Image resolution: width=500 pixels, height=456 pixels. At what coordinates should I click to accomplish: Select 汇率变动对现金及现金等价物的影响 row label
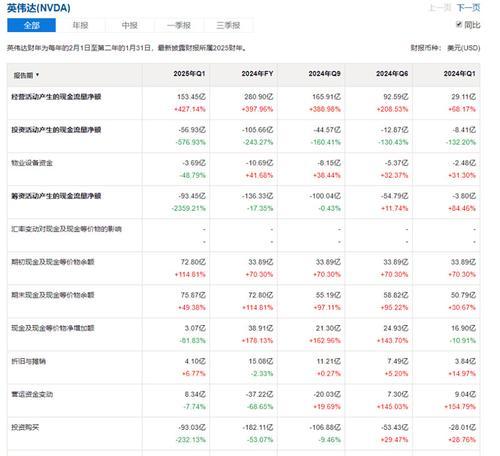tap(66, 229)
